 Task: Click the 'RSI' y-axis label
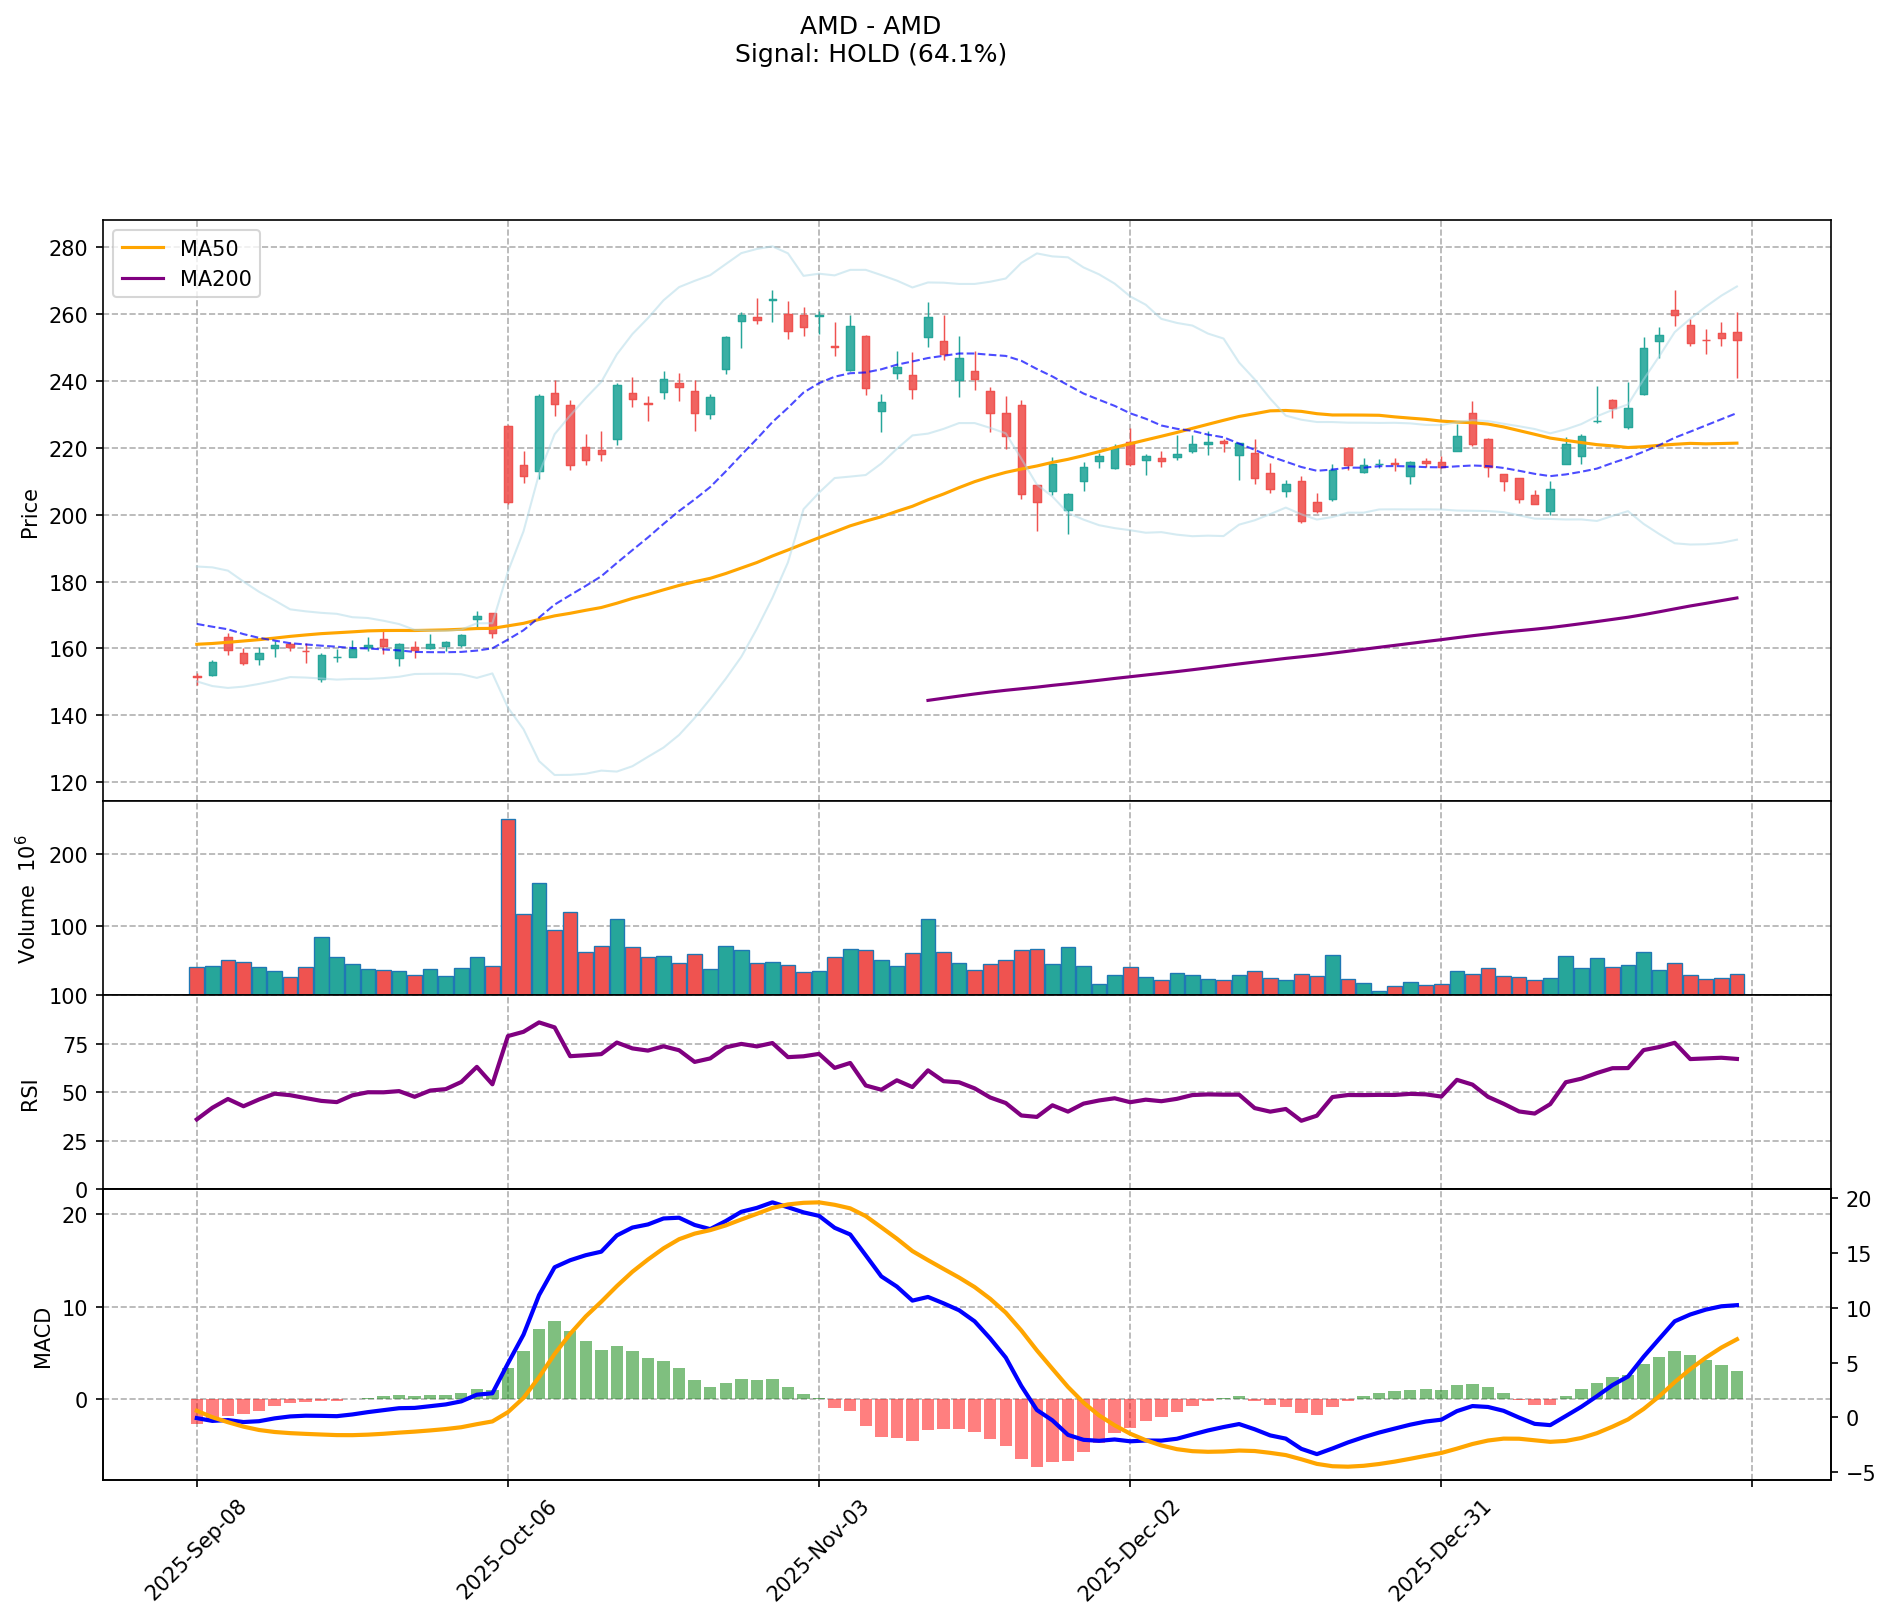coord(30,1094)
